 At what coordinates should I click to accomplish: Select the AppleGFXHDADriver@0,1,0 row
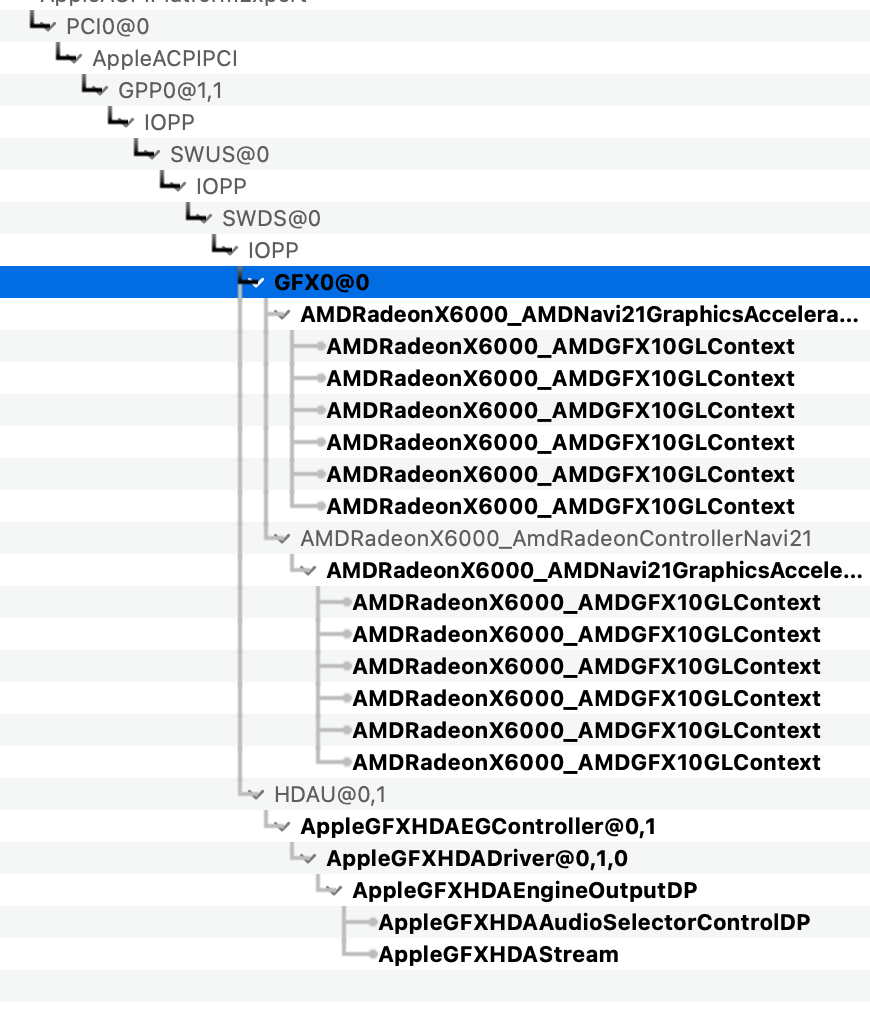click(x=435, y=858)
